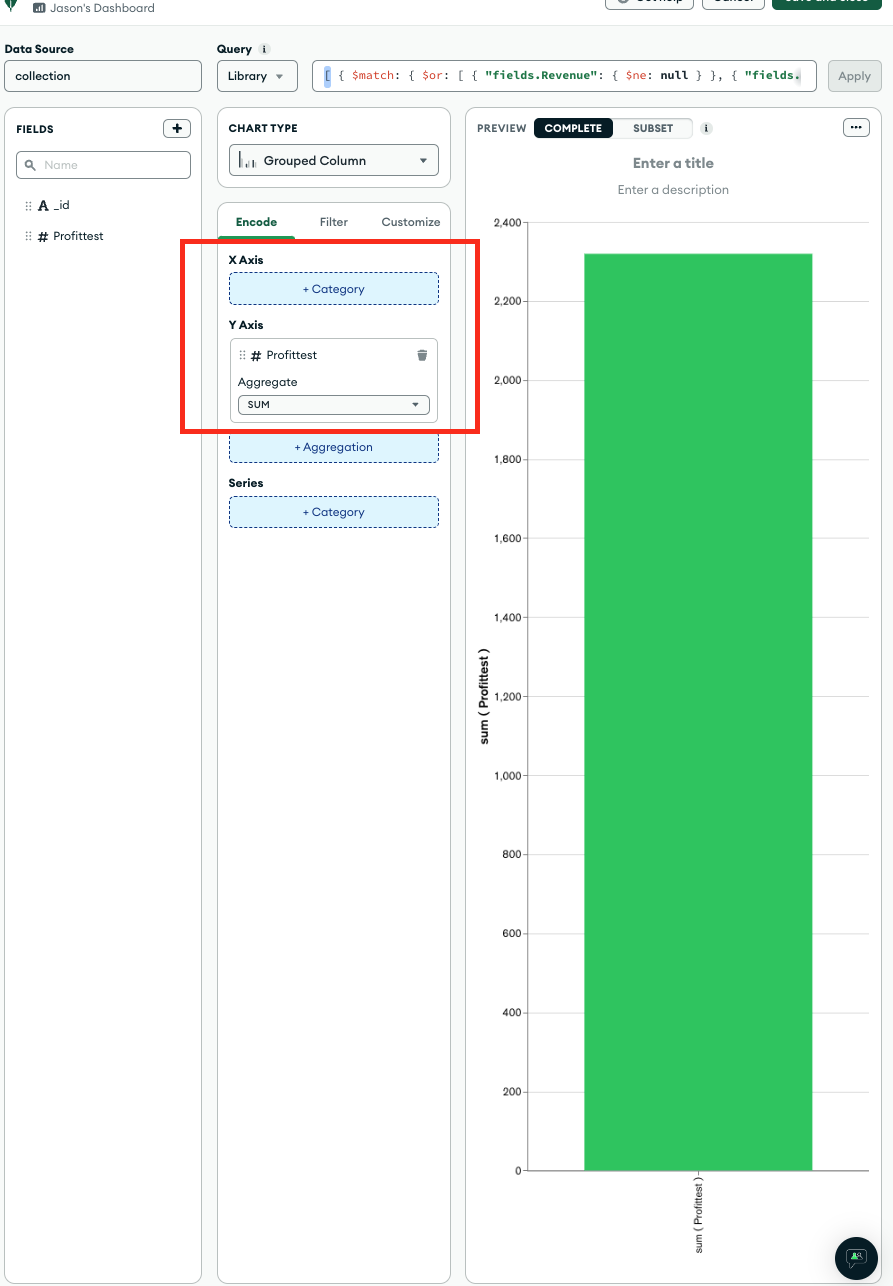Click the x-axis label sum ( Profittest )
Viewport: 893px width, 1286px height.
pos(699,1215)
